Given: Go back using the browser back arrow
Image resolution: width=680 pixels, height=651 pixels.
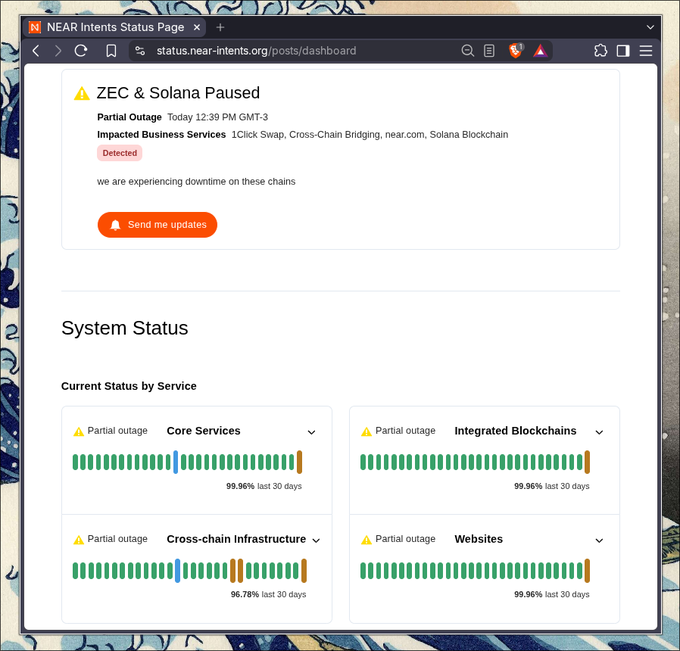Looking at the screenshot, I should (36, 51).
